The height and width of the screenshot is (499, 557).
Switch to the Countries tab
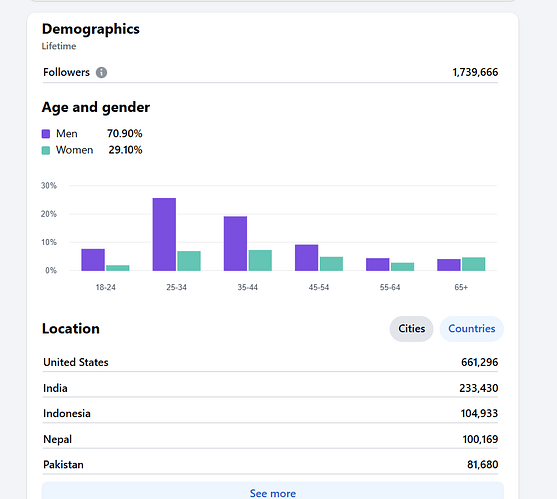click(x=471, y=329)
